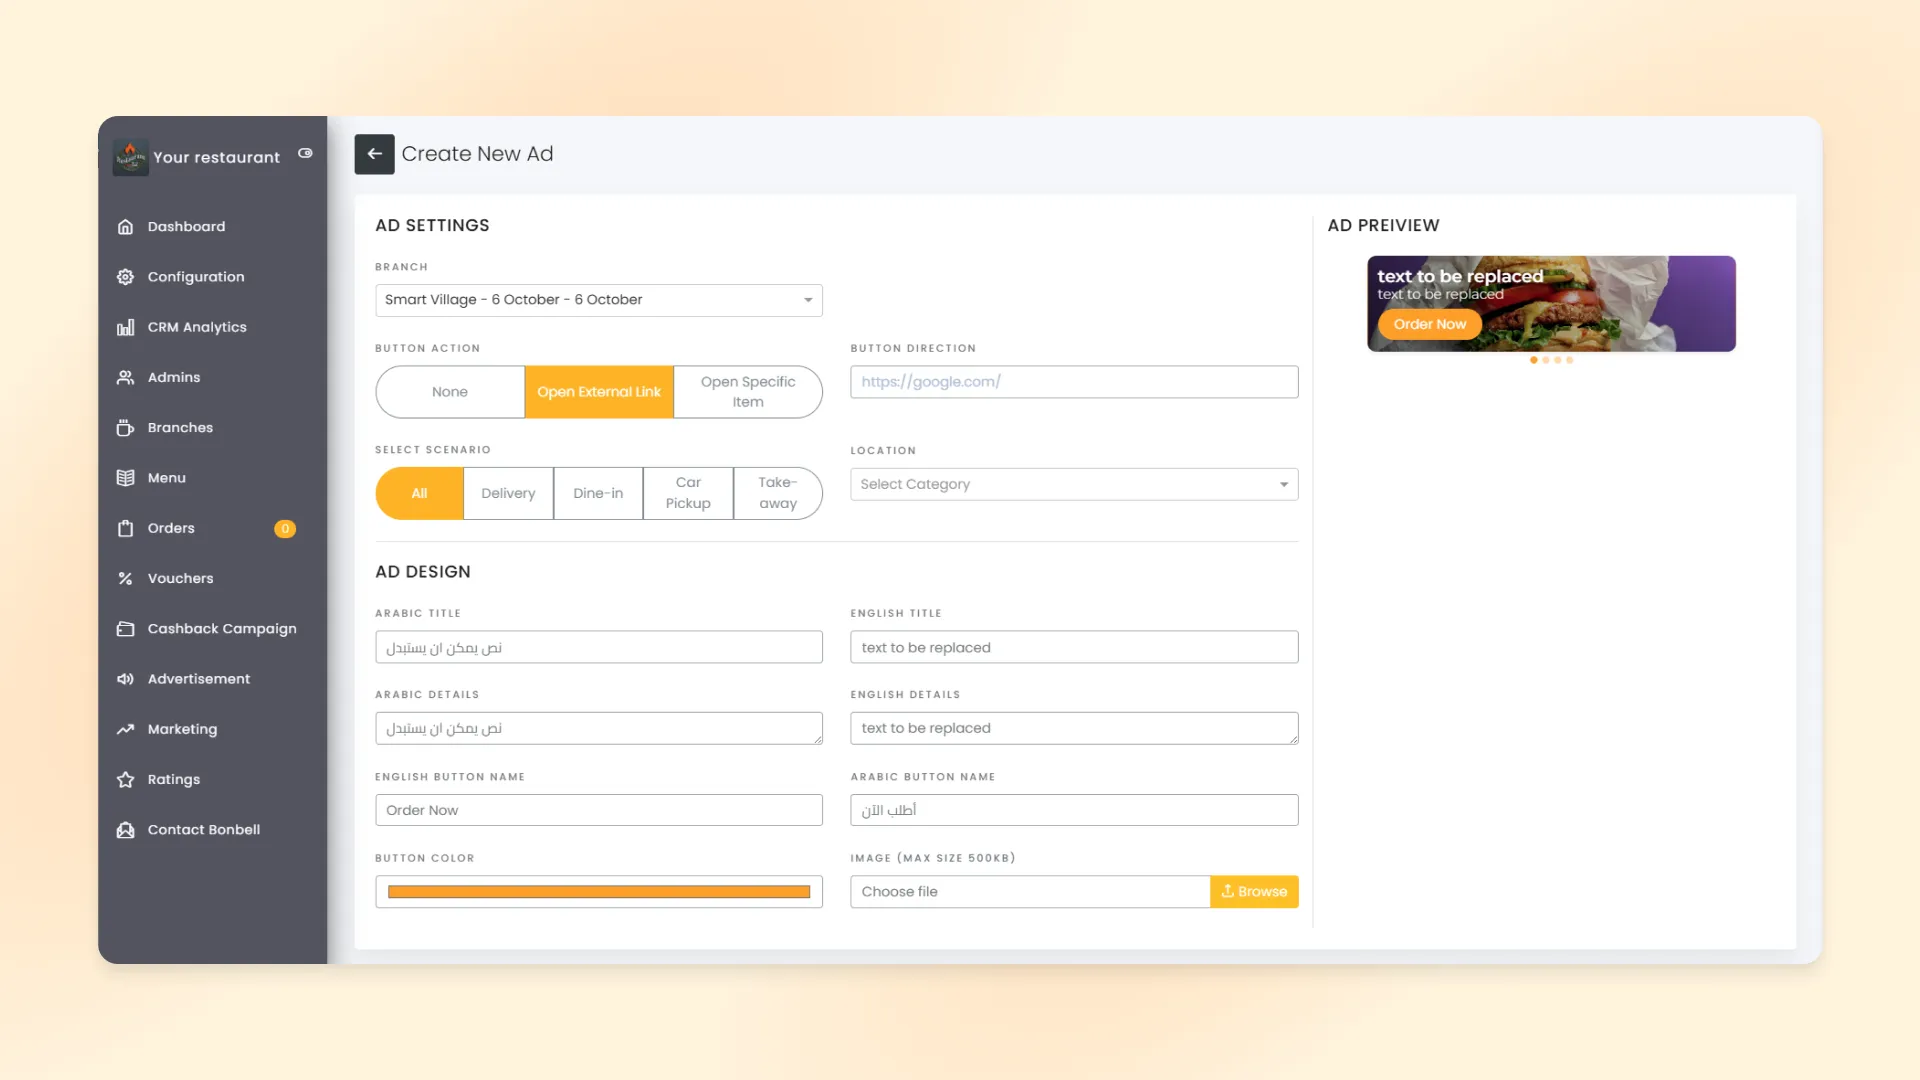Click the Cashback Campaign wallet icon

tap(125, 629)
